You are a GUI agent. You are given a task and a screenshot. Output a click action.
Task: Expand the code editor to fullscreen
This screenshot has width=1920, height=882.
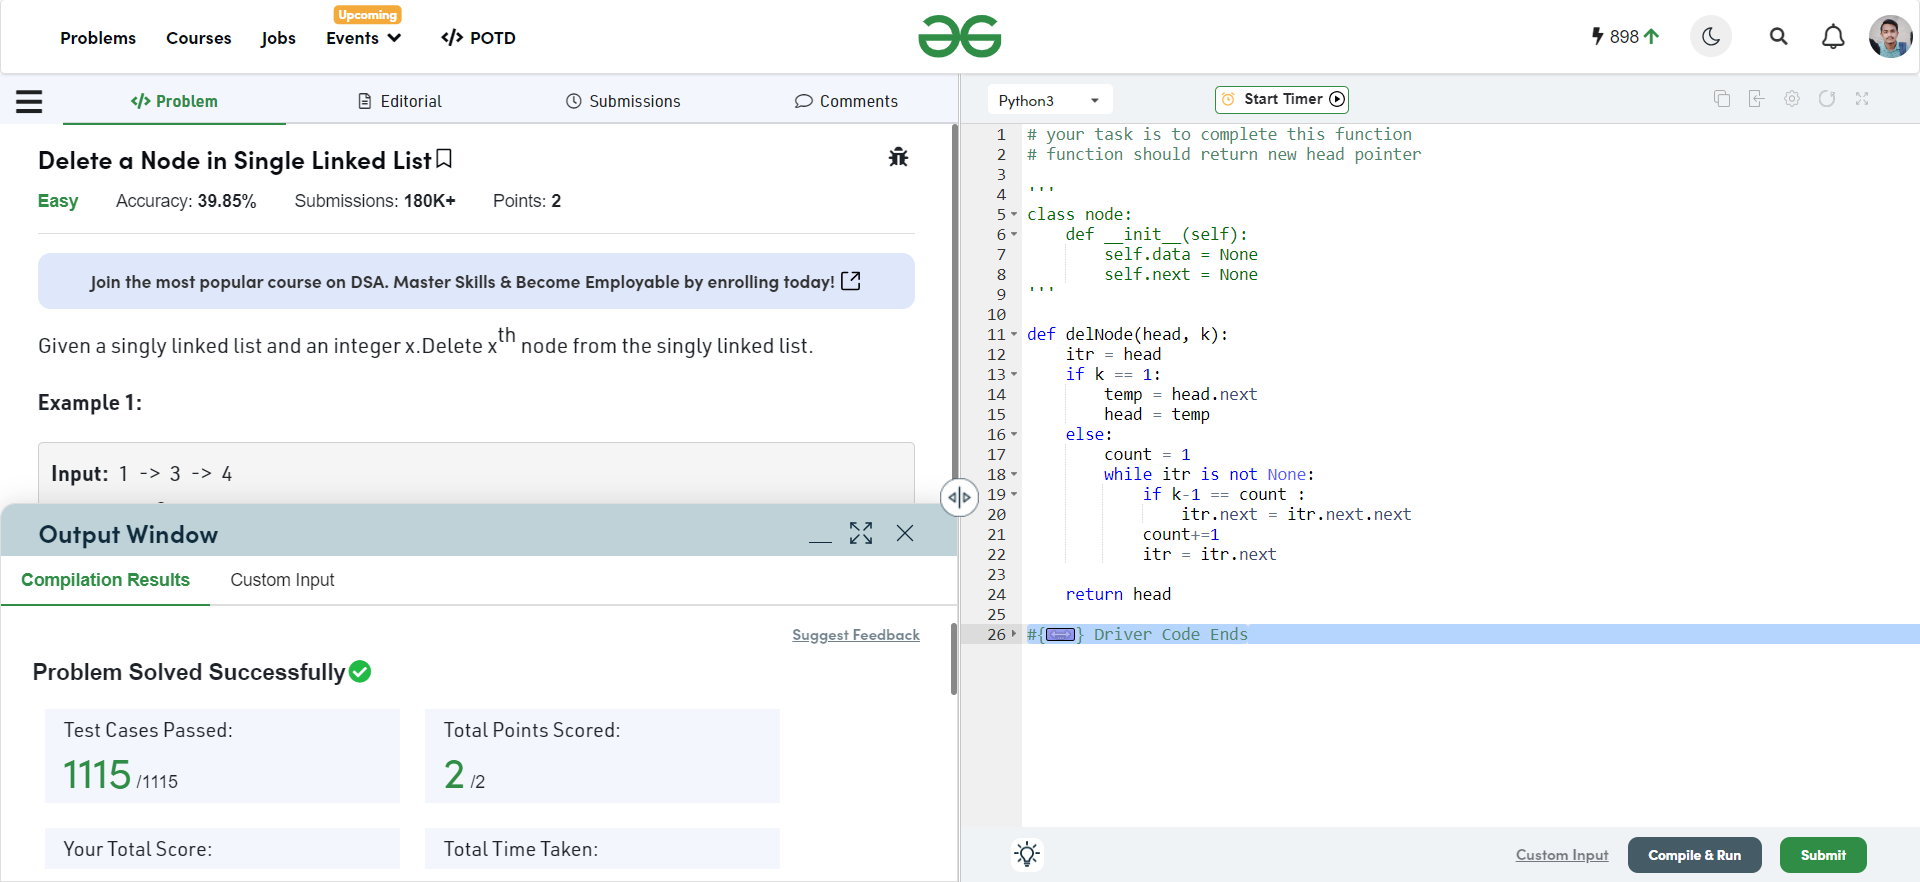point(1862,99)
